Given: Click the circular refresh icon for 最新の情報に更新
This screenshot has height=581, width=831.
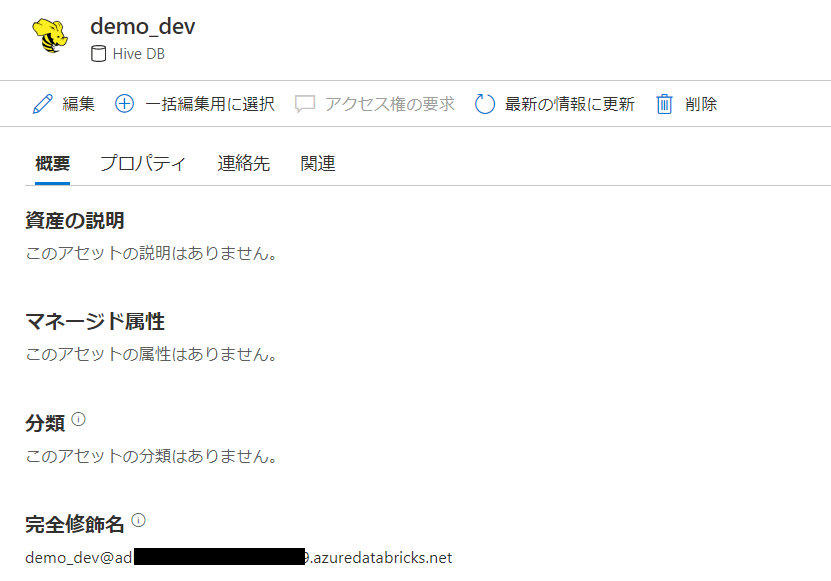Looking at the screenshot, I should click(486, 103).
